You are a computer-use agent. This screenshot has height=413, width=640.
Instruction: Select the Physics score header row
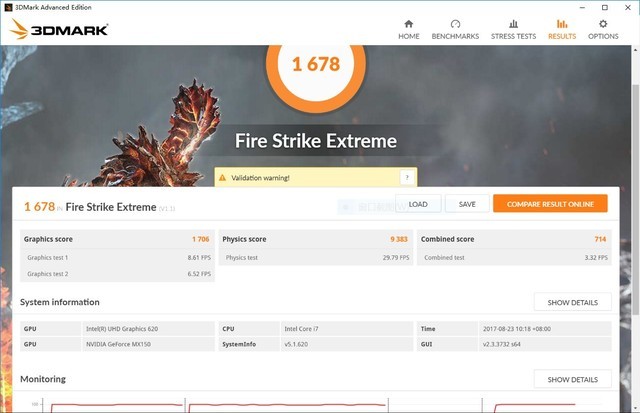(x=316, y=240)
